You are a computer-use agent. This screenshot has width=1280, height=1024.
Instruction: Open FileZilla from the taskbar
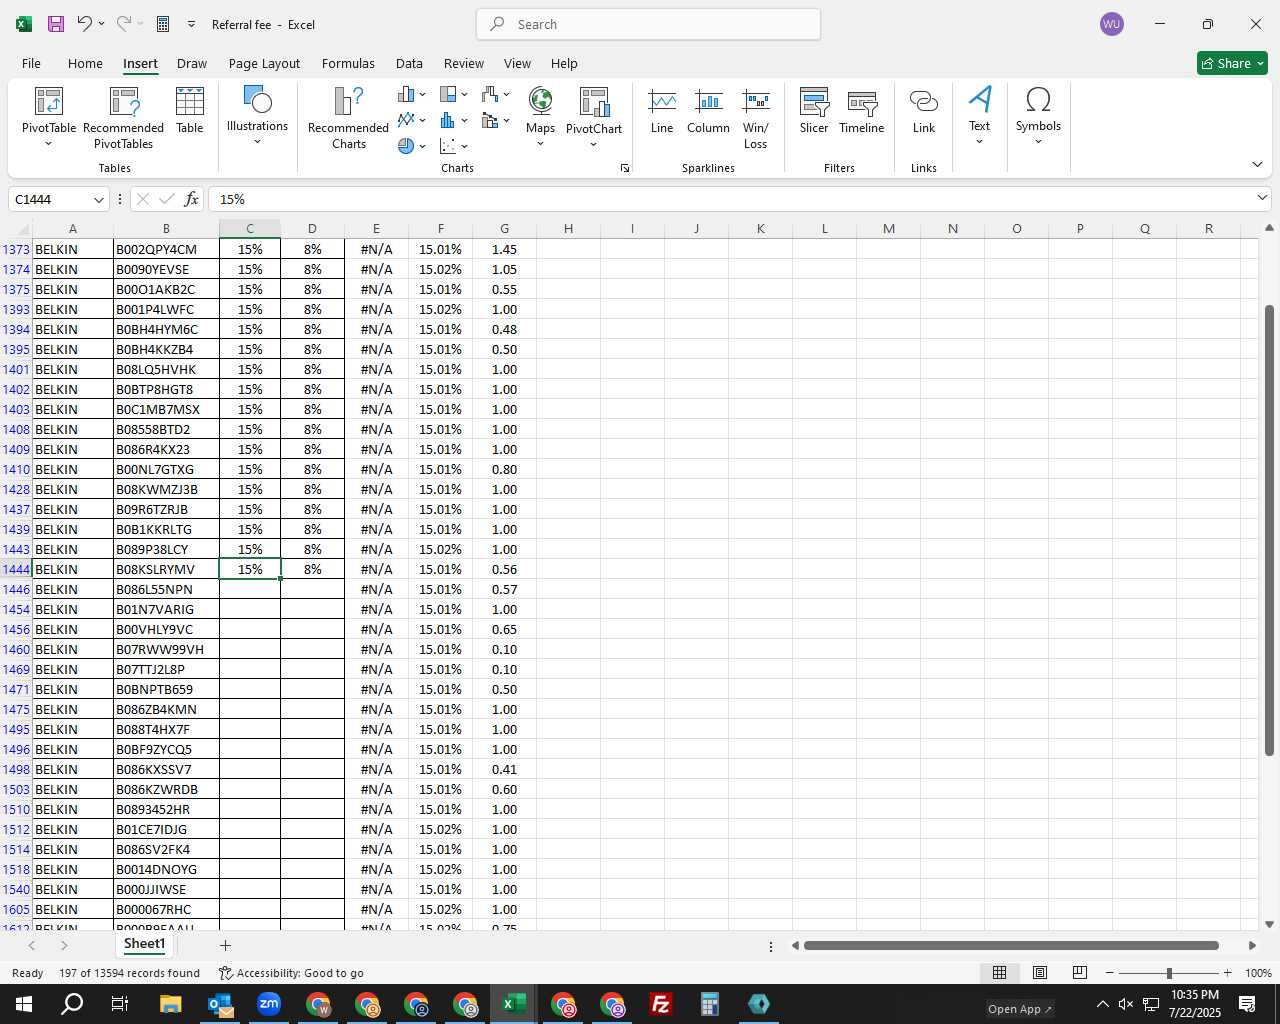(661, 1004)
